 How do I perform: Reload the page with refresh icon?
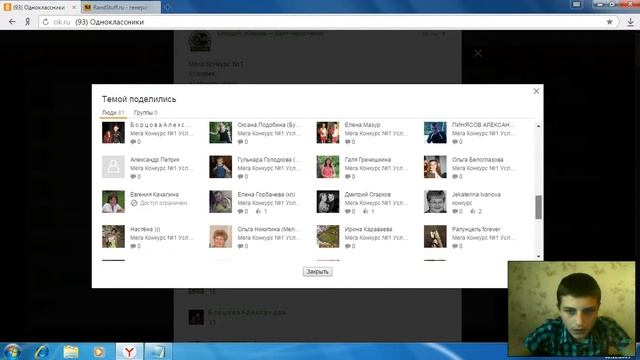(46, 22)
